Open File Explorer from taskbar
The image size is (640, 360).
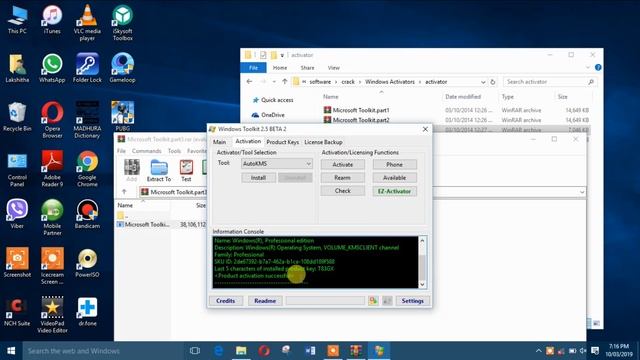point(241,351)
